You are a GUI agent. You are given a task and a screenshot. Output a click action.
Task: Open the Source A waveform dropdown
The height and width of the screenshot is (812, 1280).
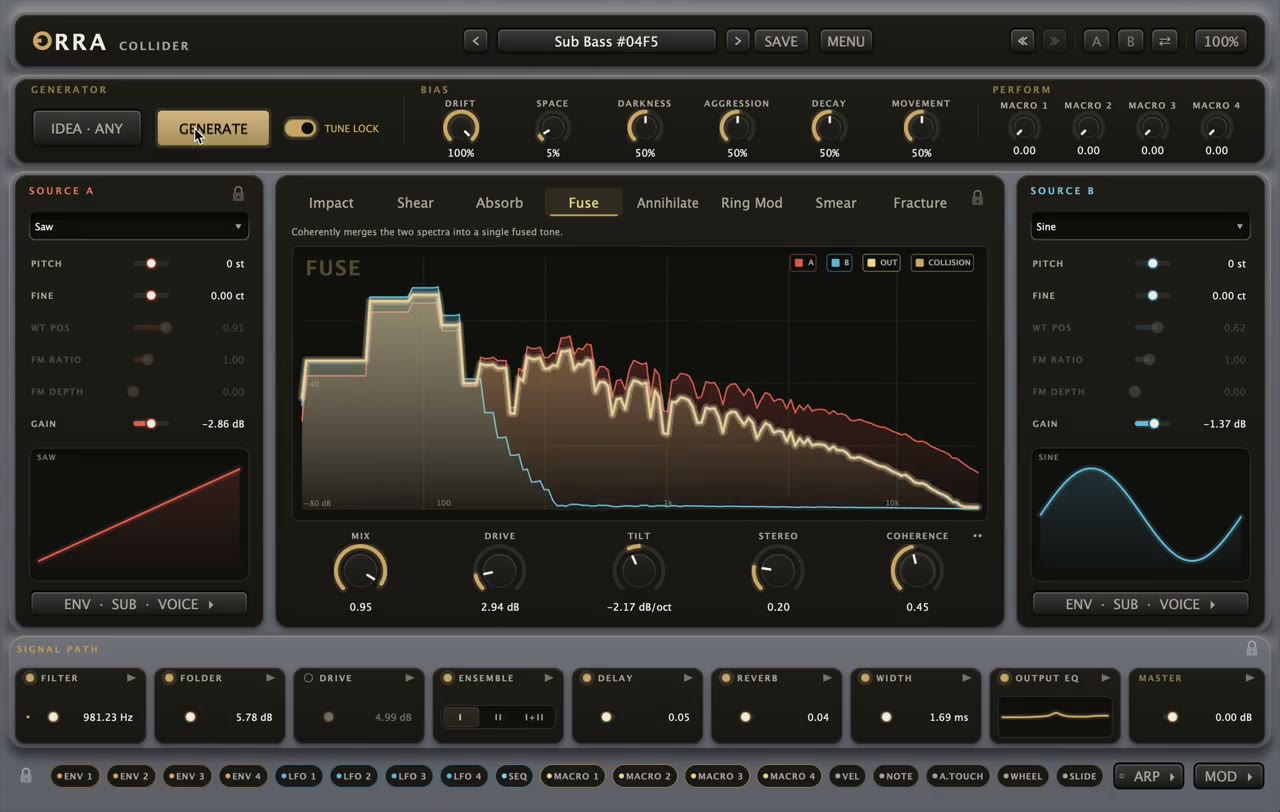138,227
